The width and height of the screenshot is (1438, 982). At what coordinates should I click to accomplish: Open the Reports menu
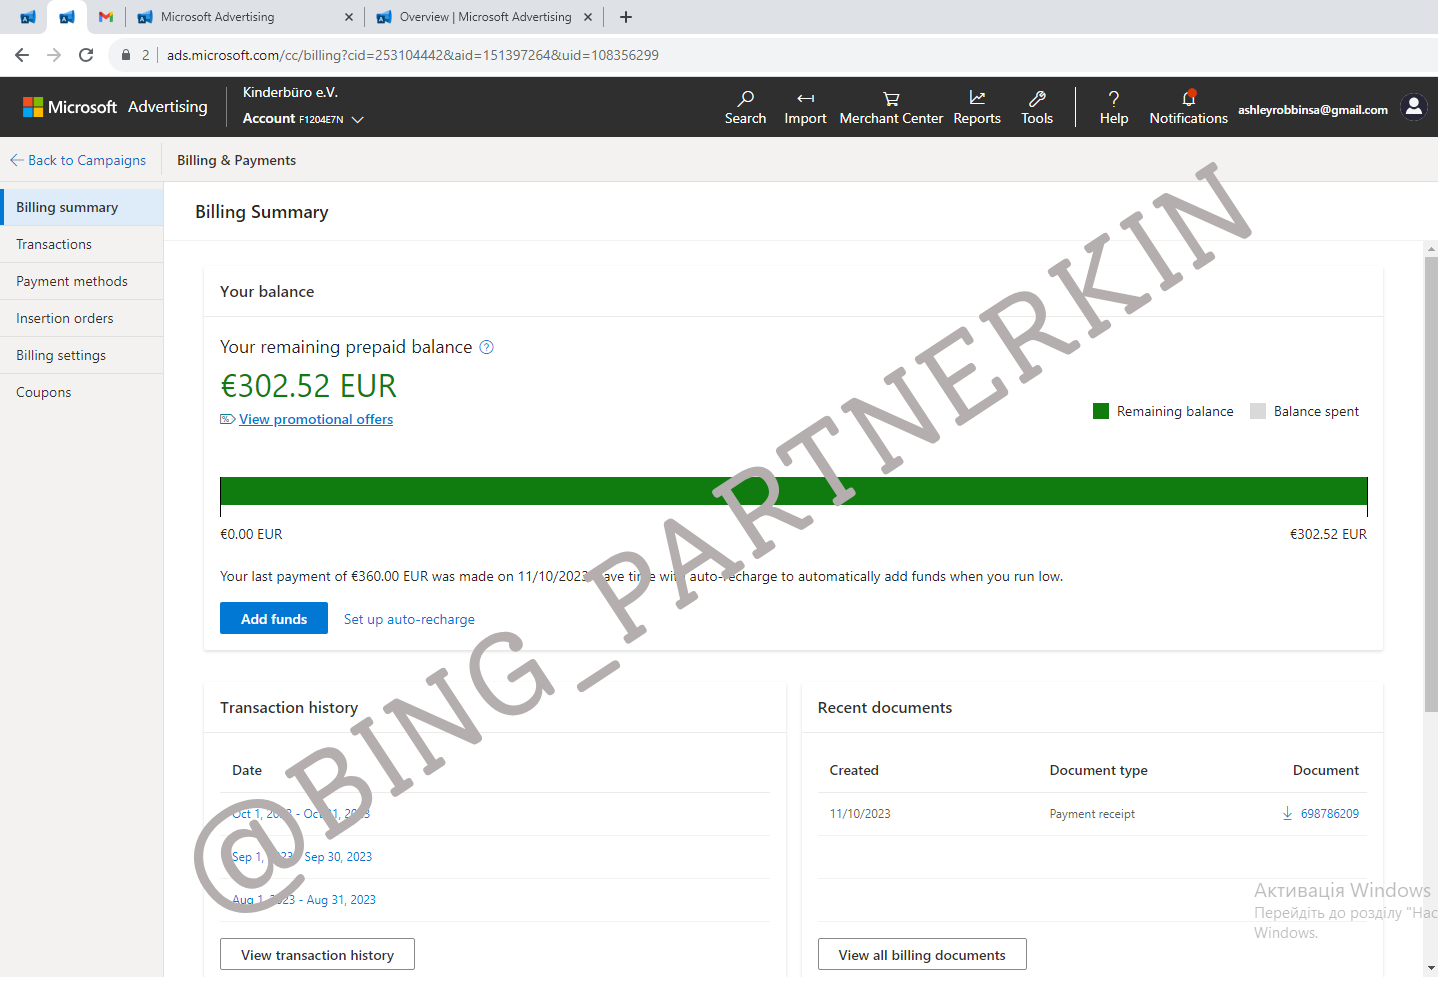[977, 107]
